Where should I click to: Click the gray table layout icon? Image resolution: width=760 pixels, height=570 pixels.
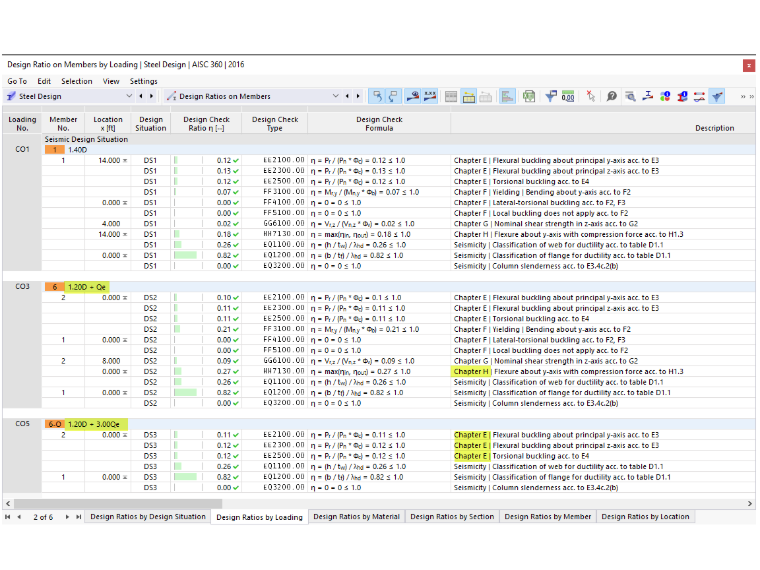[x=451, y=96]
